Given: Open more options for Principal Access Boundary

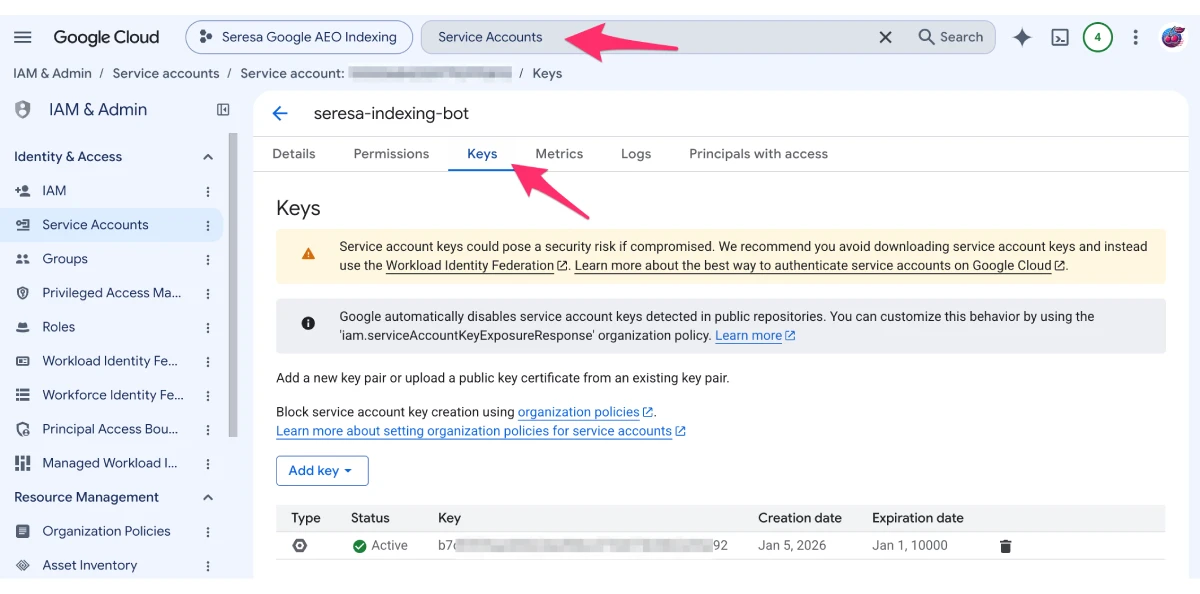Looking at the screenshot, I should point(208,429).
